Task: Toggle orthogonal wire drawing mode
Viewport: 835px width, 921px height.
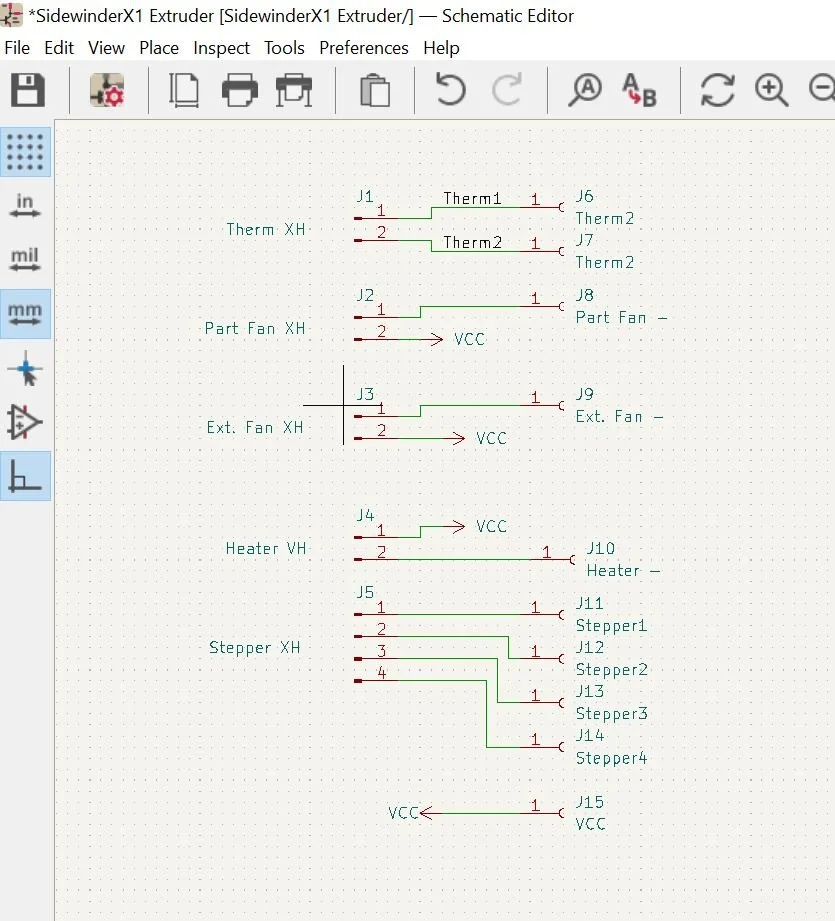Action: (25, 476)
